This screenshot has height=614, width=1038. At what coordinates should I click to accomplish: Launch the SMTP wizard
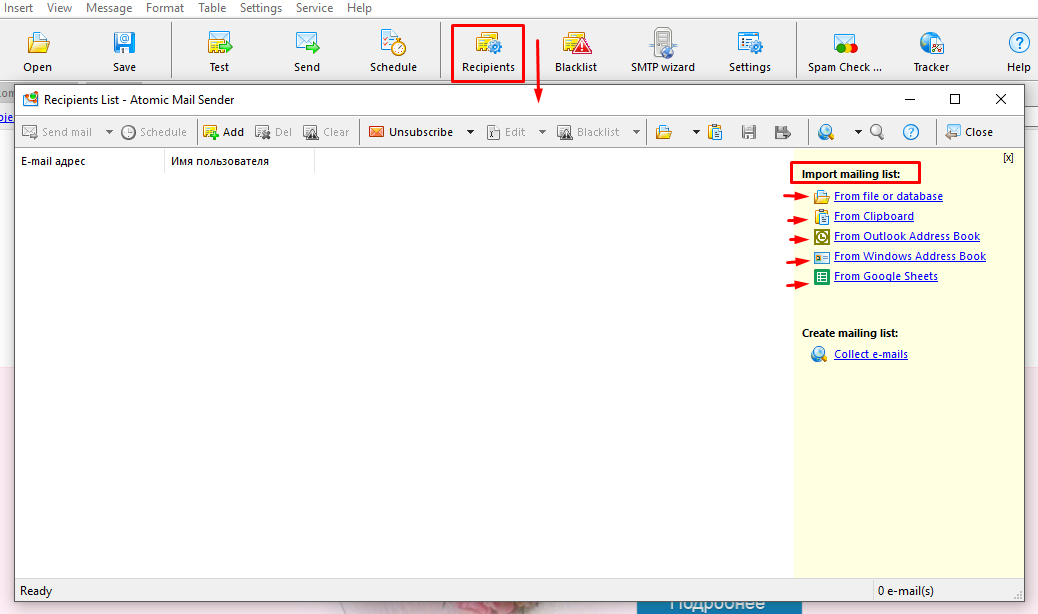click(663, 53)
